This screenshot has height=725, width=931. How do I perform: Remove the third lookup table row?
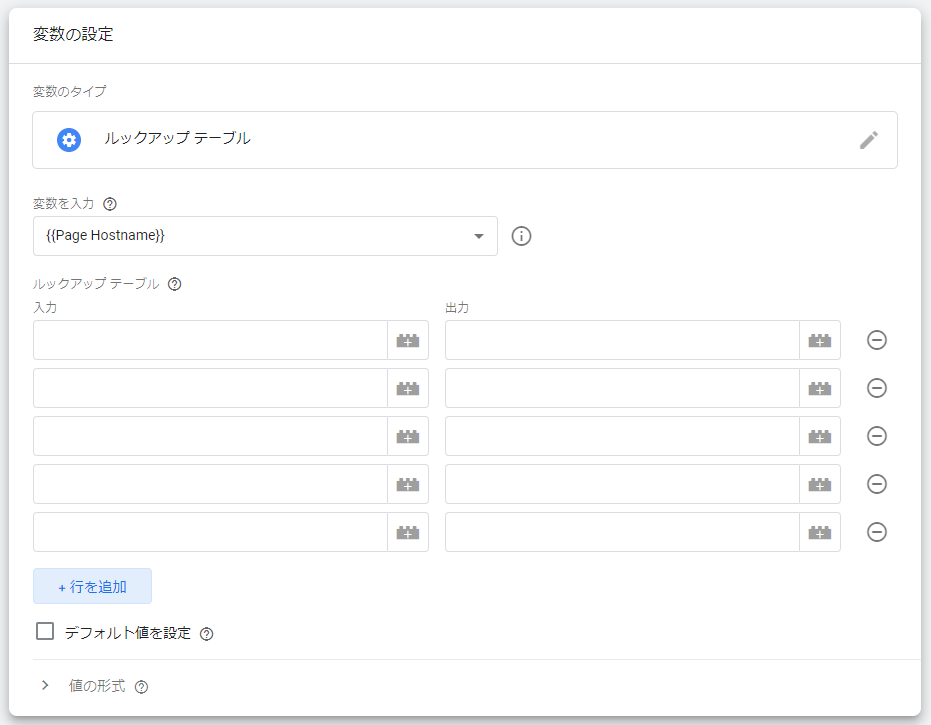click(877, 436)
